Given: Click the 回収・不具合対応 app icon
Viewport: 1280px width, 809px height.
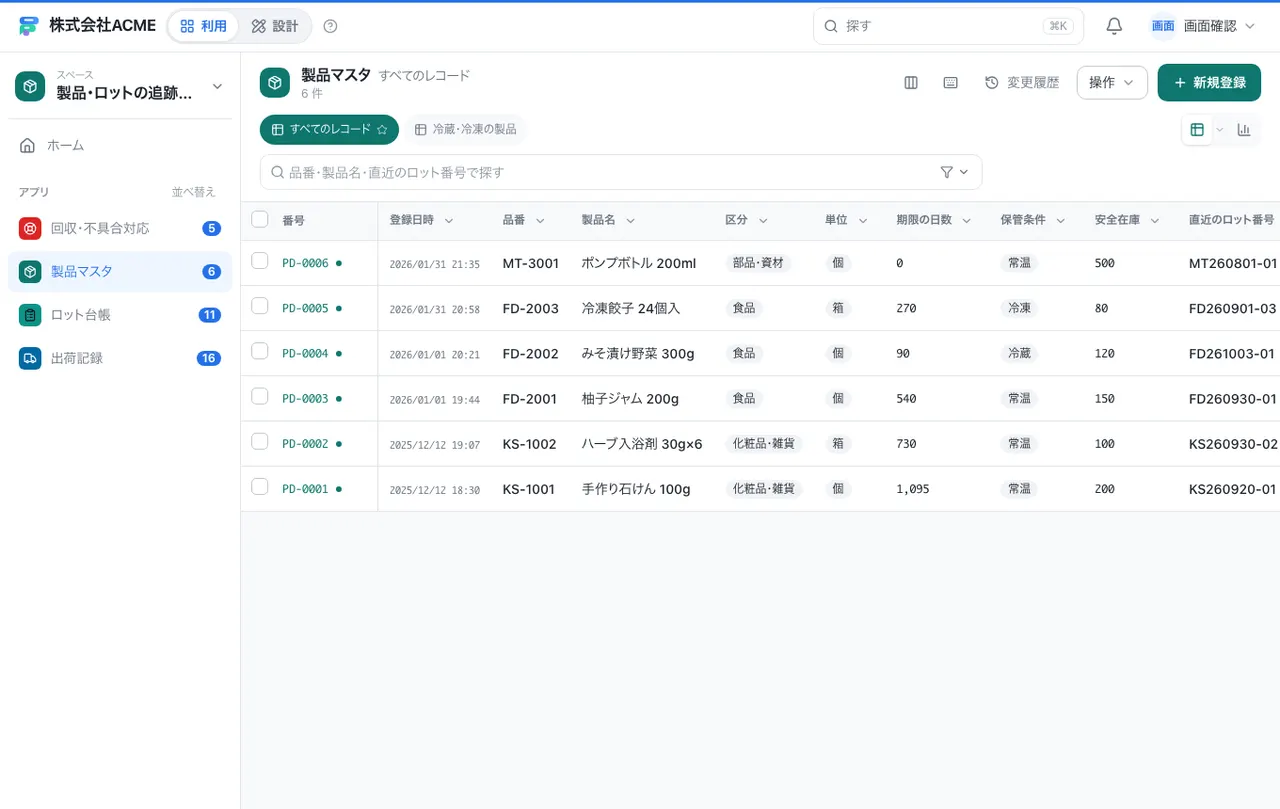Looking at the screenshot, I should click(30, 228).
